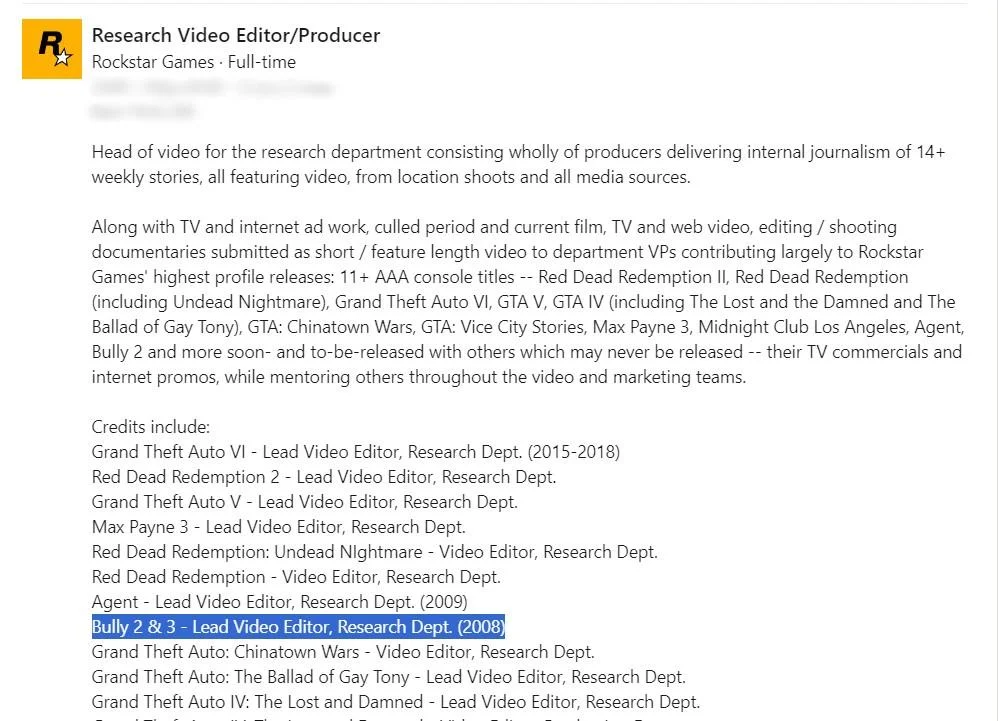This screenshot has width=998, height=721.
Task: Select the Red Dead Redemption 2 credit line
Action: 324,477
